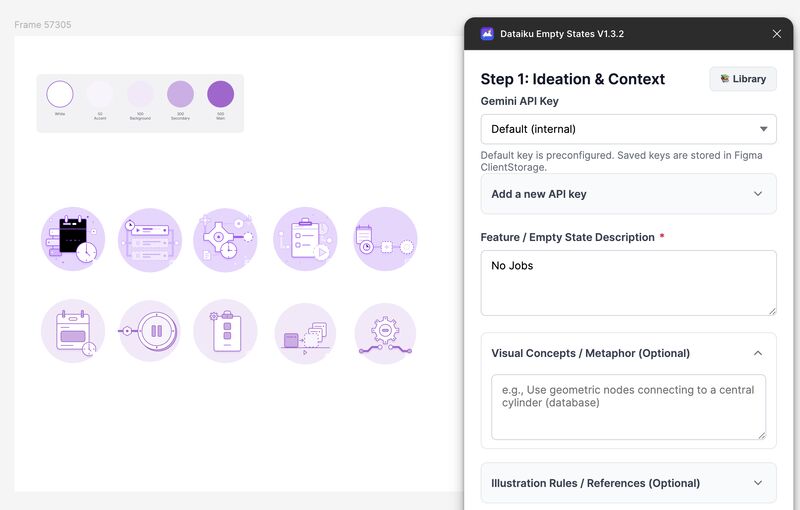Select the box with stacked copies illustration
This screenshot has width=800, height=510.
point(305,333)
